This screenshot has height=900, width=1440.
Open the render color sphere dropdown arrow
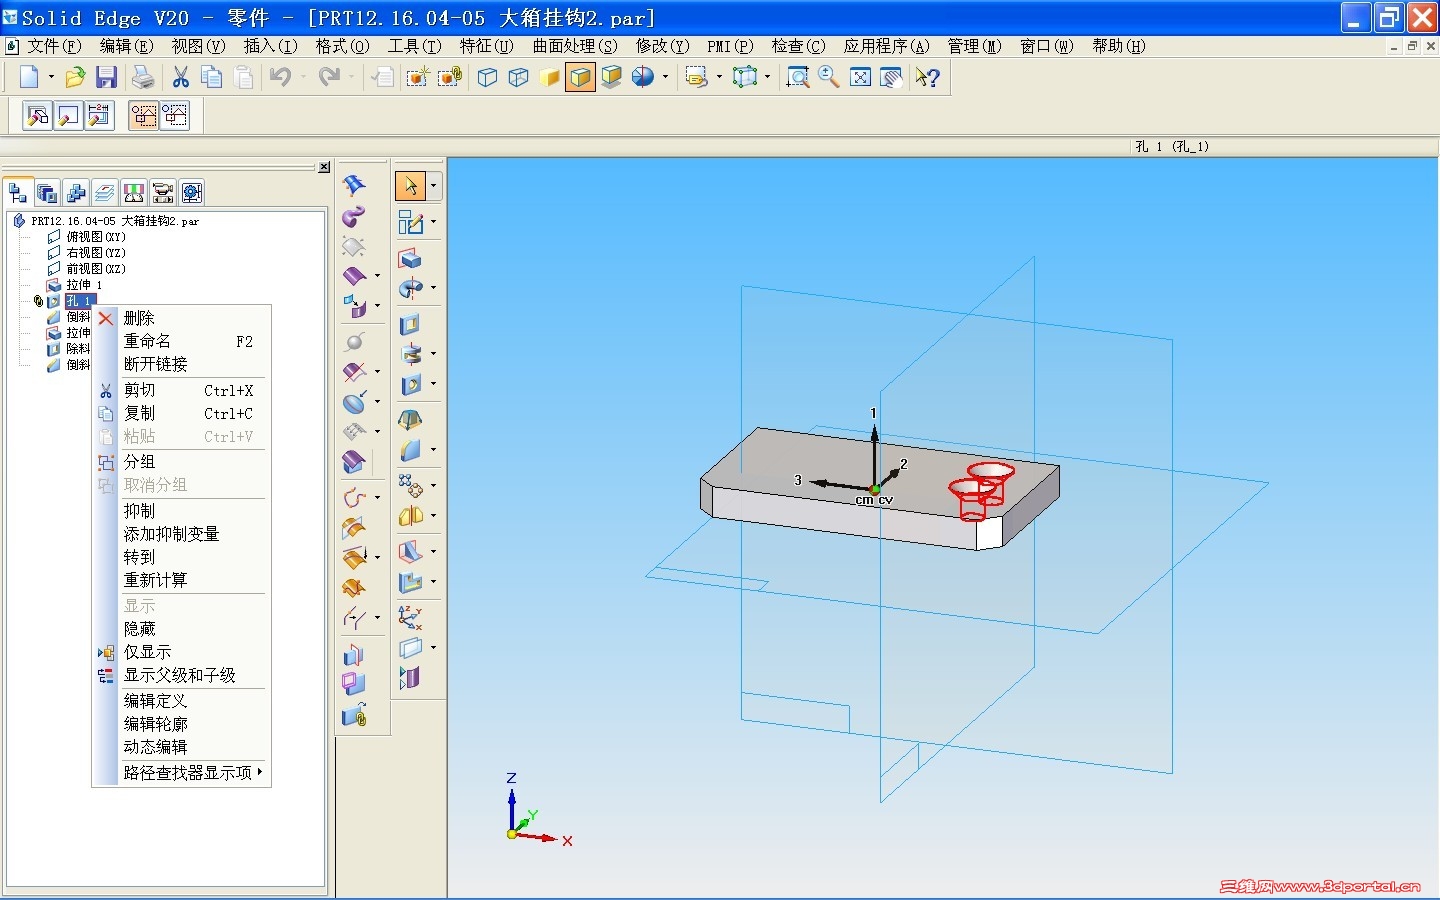point(665,77)
